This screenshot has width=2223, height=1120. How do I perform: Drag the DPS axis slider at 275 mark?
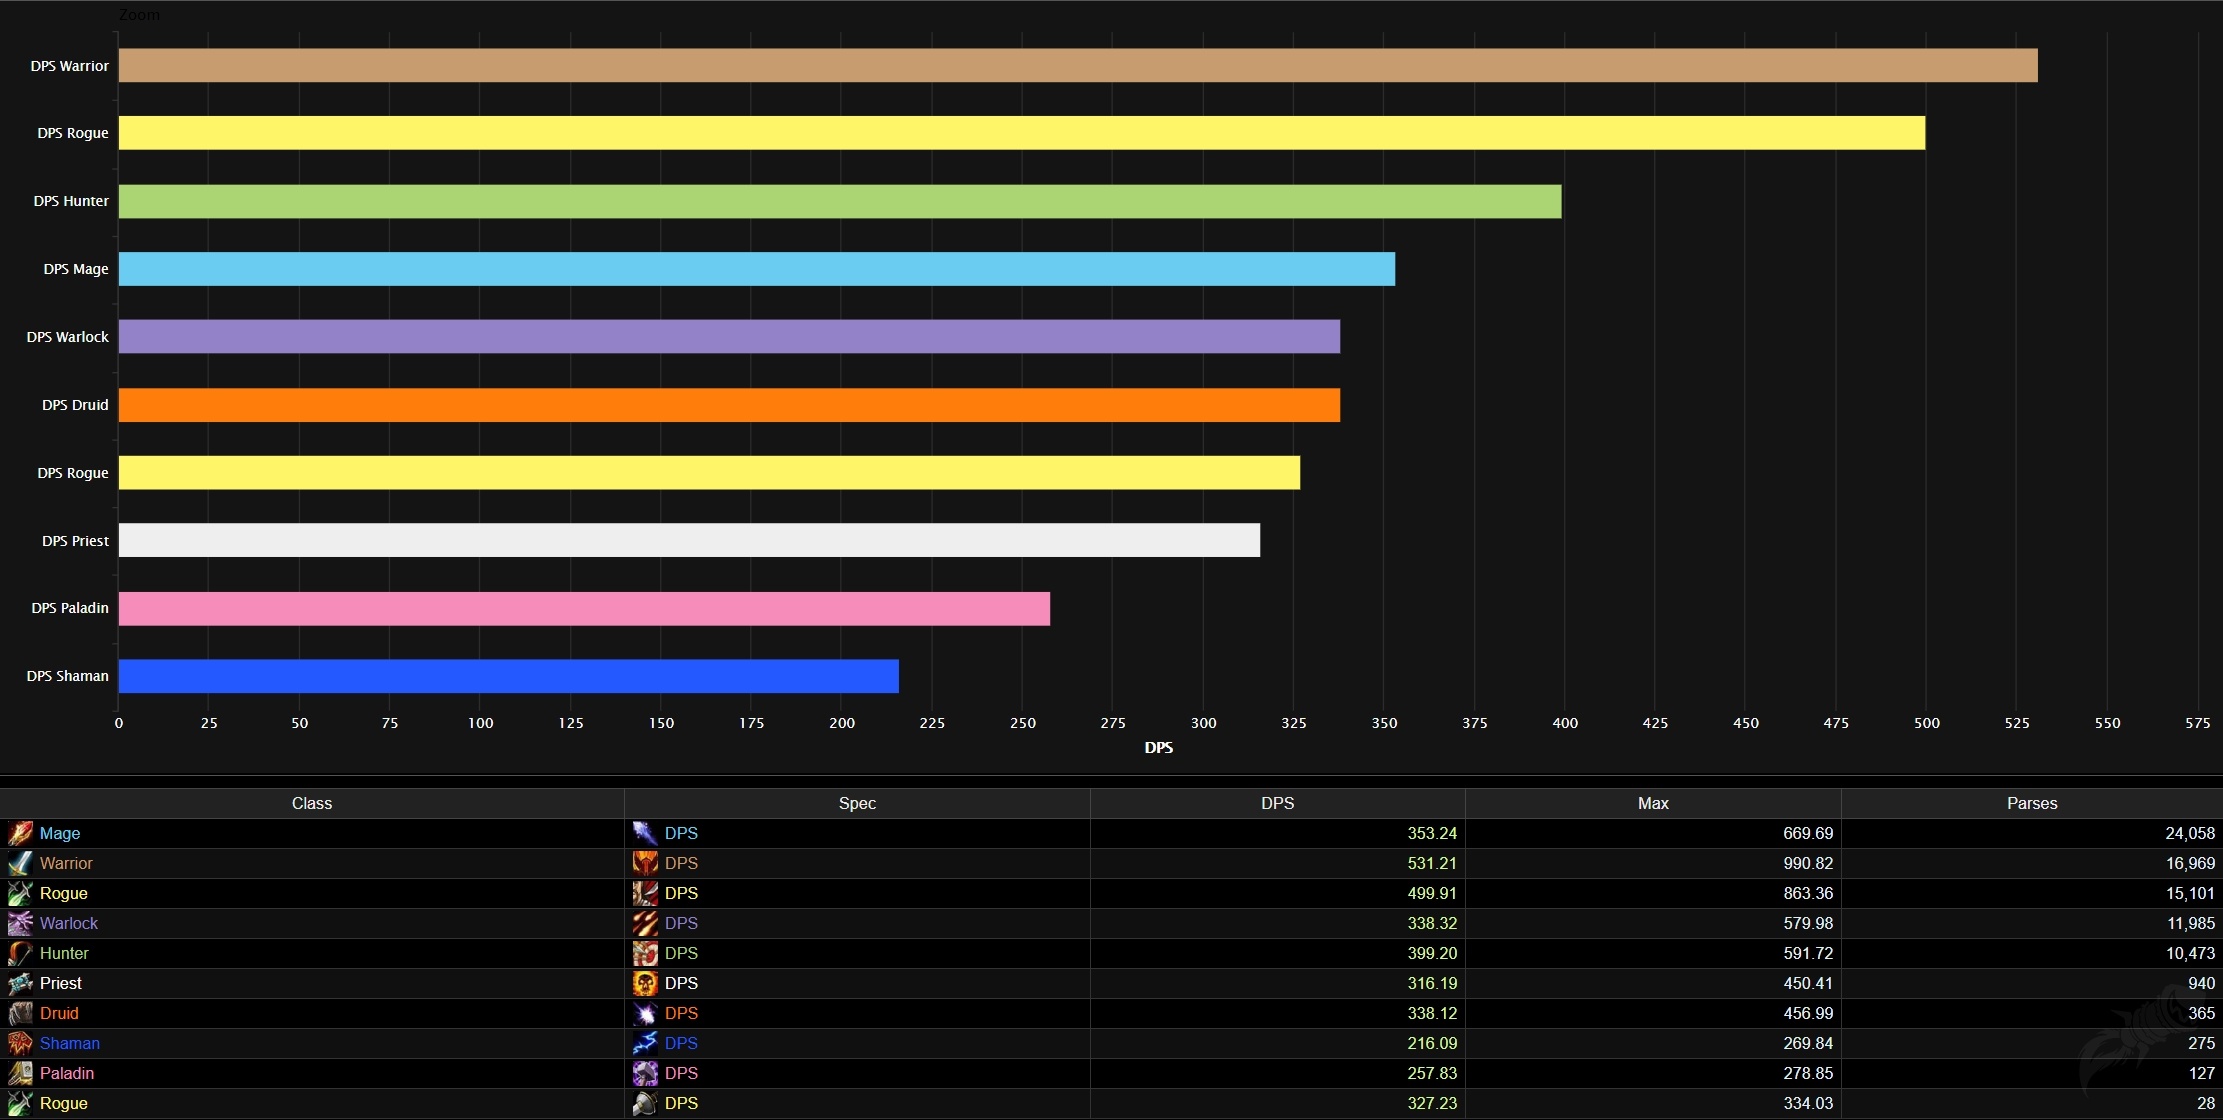point(1109,723)
